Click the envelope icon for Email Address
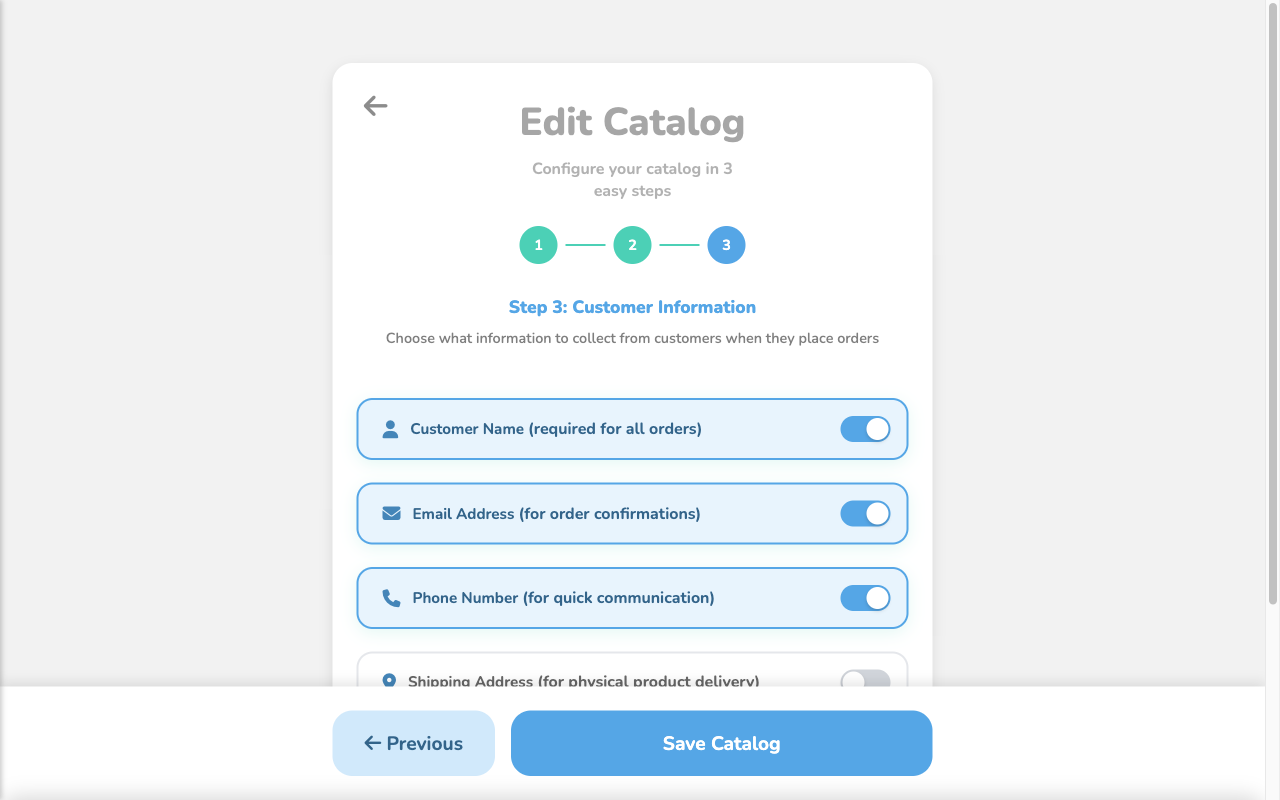 pos(391,514)
